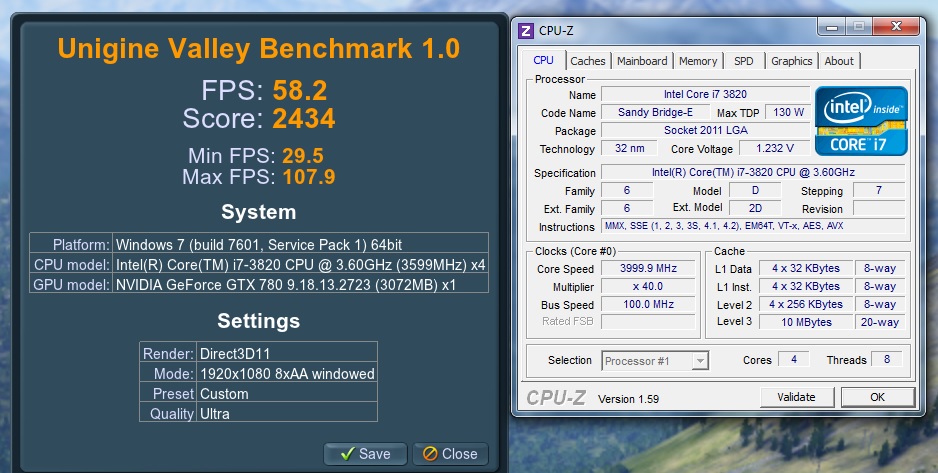Click the Platform row 'Windows 7 (build 7601...'
This screenshot has width=938, height=473.
coord(259,244)
